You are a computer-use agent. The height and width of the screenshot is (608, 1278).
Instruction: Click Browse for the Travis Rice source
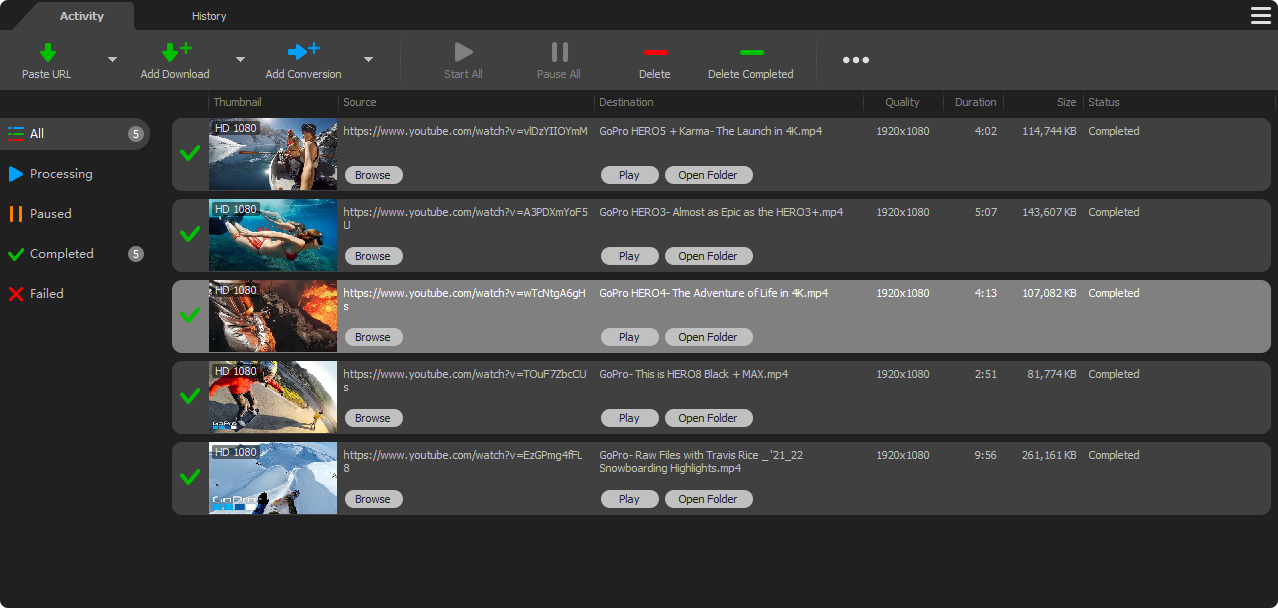point(373,499)
